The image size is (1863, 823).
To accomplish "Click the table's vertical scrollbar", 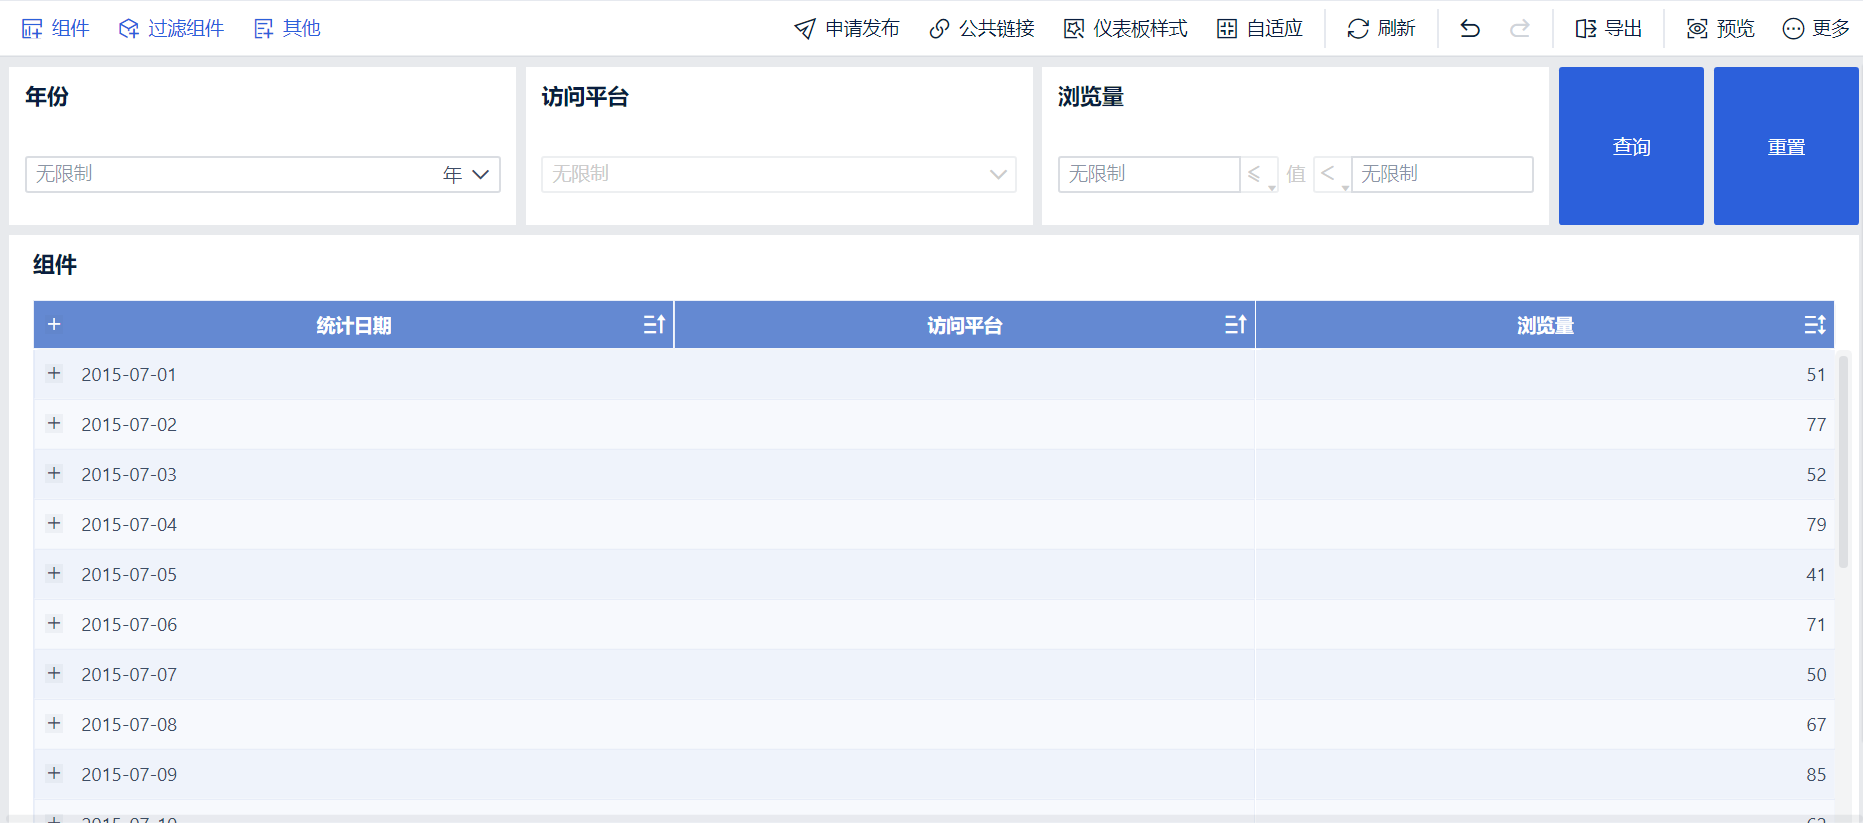I will coord(1843,462).
